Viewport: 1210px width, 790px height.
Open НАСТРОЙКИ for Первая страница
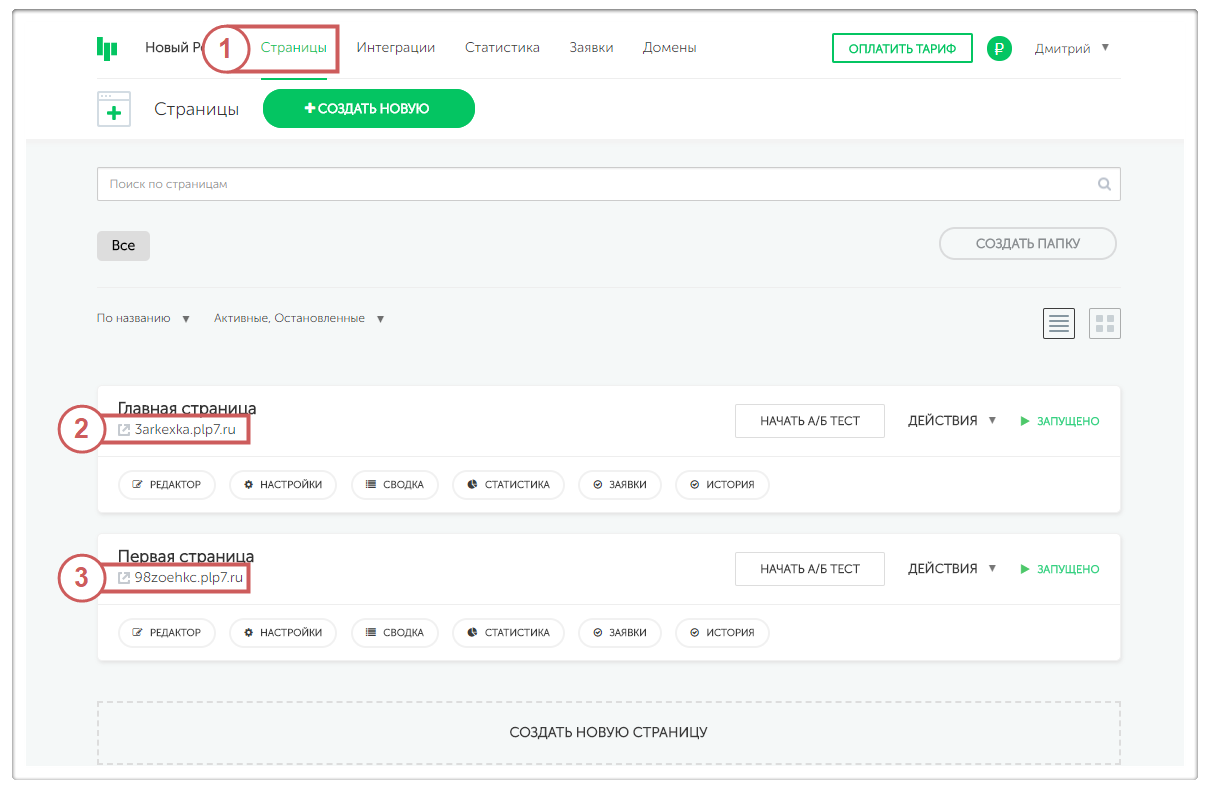283,633
